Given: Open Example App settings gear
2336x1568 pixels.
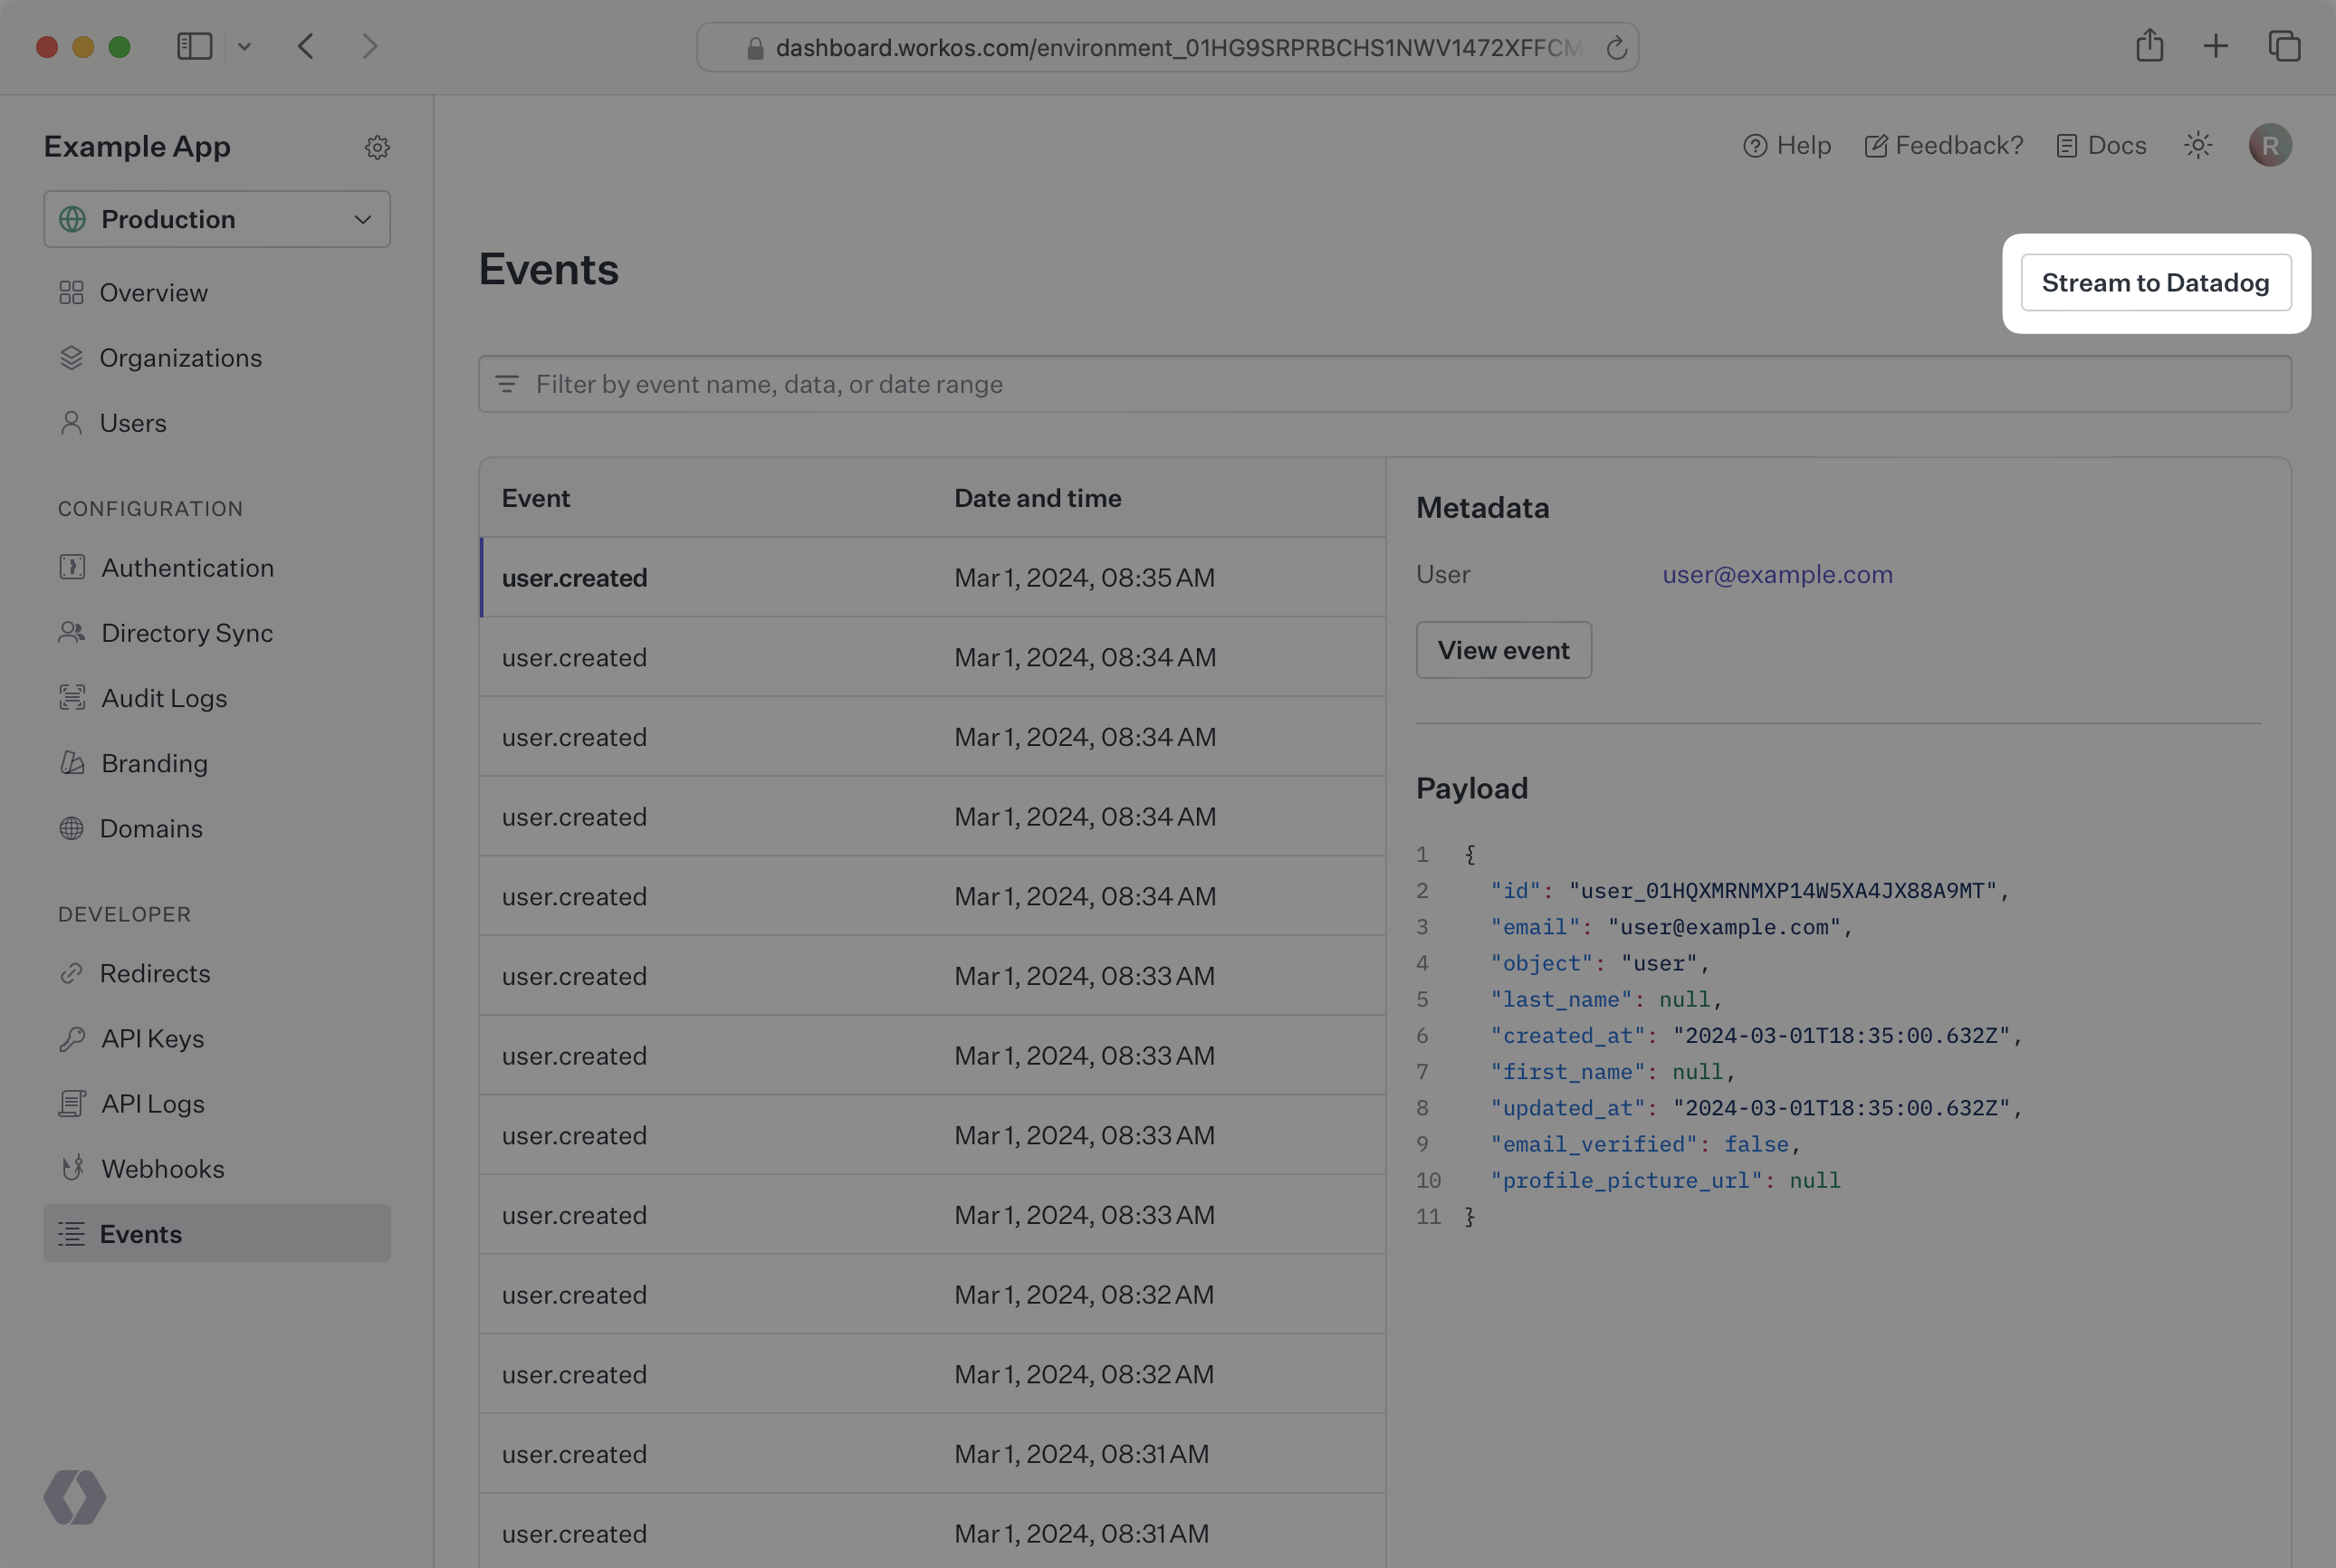Looking at the screenshot, I should pos(377,147).
